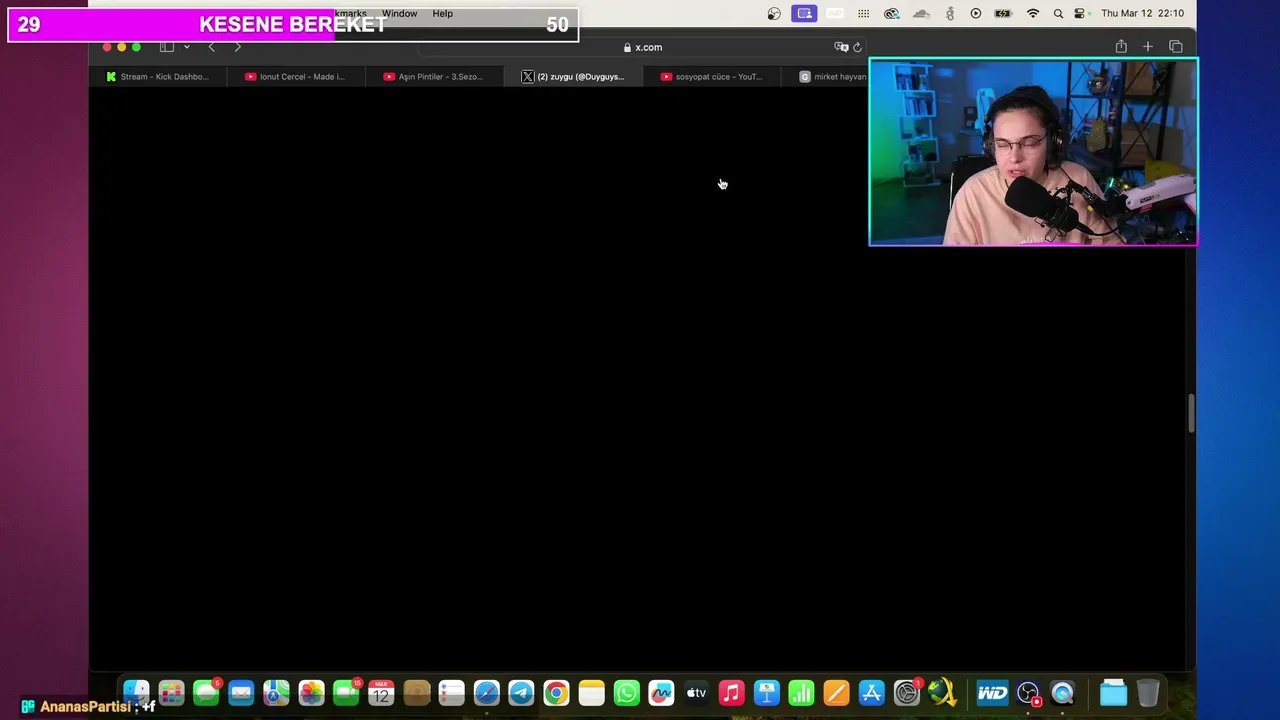Viewport: 1280px width, 720px height.
Task: Open Keynote from the Dock
Action: (x=766, y=692)
